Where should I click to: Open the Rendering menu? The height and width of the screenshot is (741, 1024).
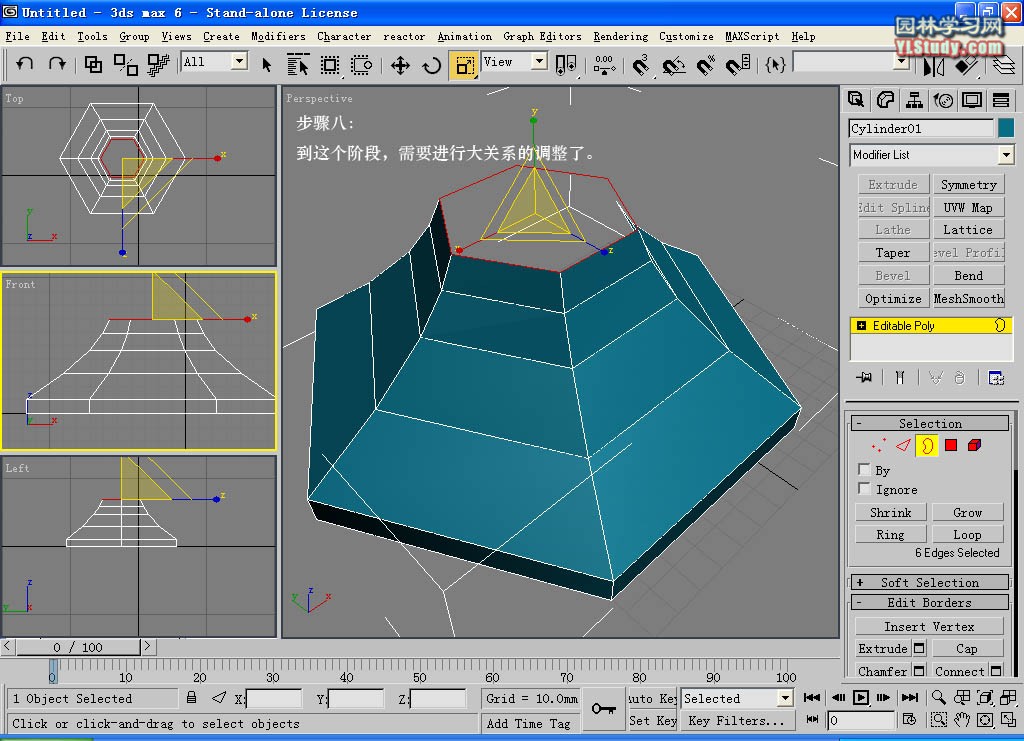tap(620, 37)
